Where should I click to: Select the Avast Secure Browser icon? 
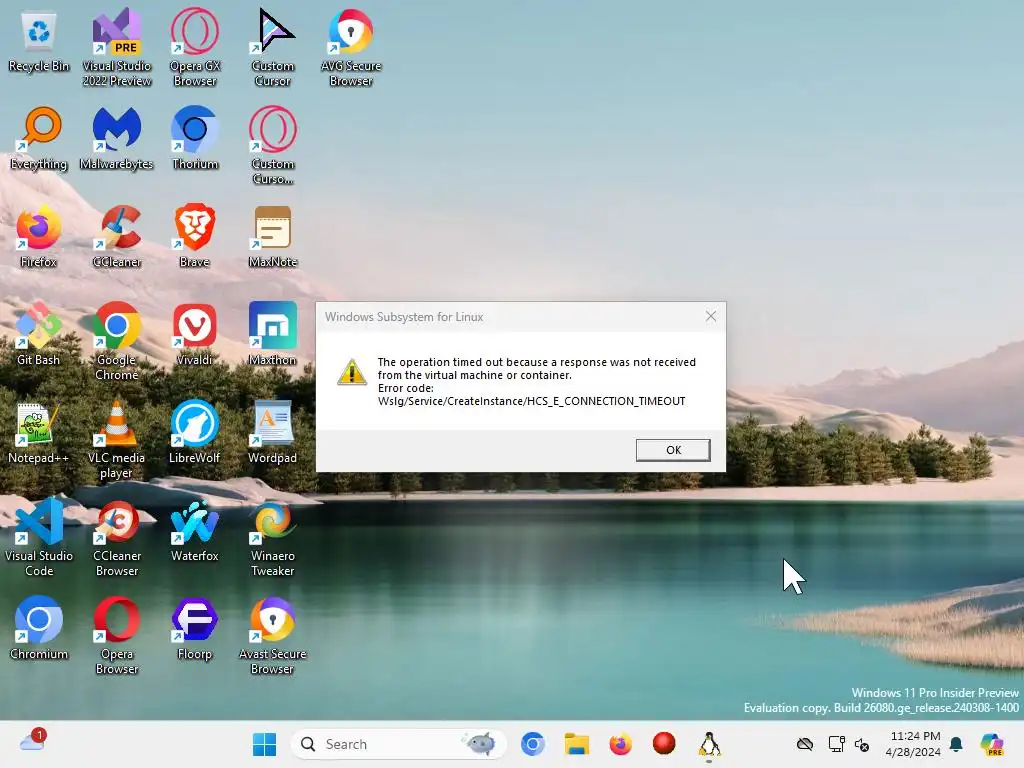tap(273, 635)
